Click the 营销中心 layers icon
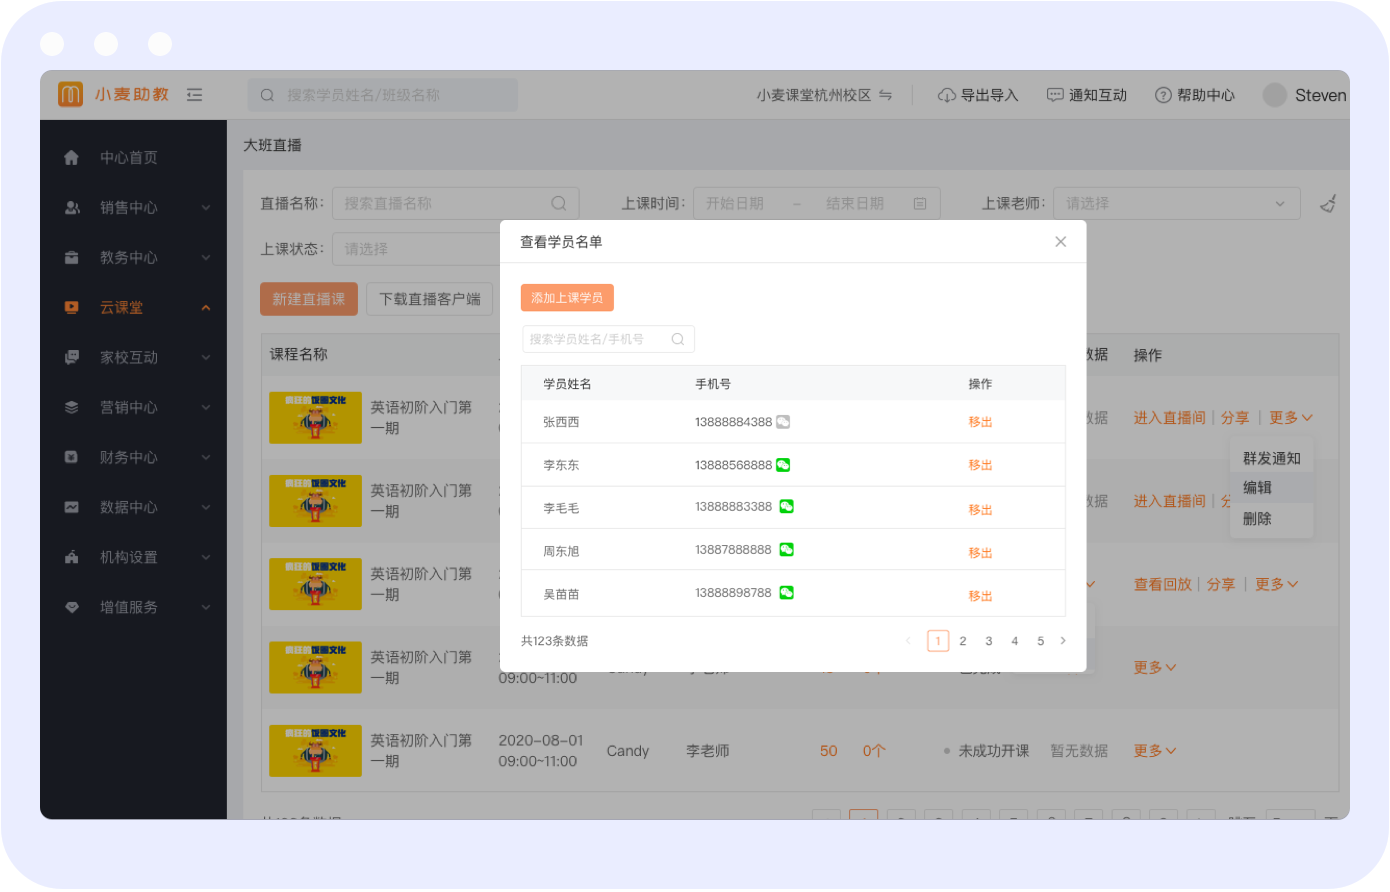The image size is (1390, 892). coord(72,407)
